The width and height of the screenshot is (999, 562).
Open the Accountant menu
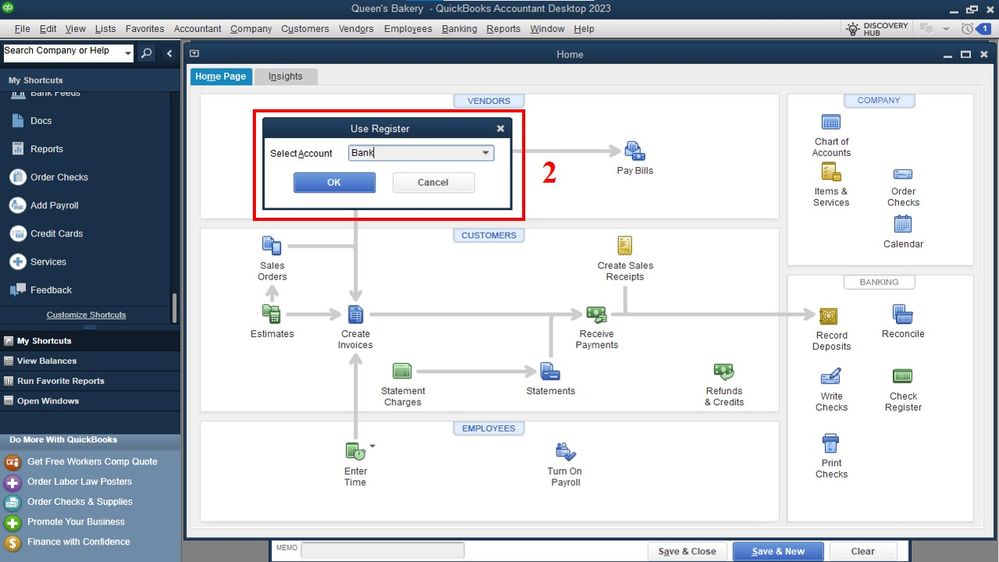click(198, 29)
